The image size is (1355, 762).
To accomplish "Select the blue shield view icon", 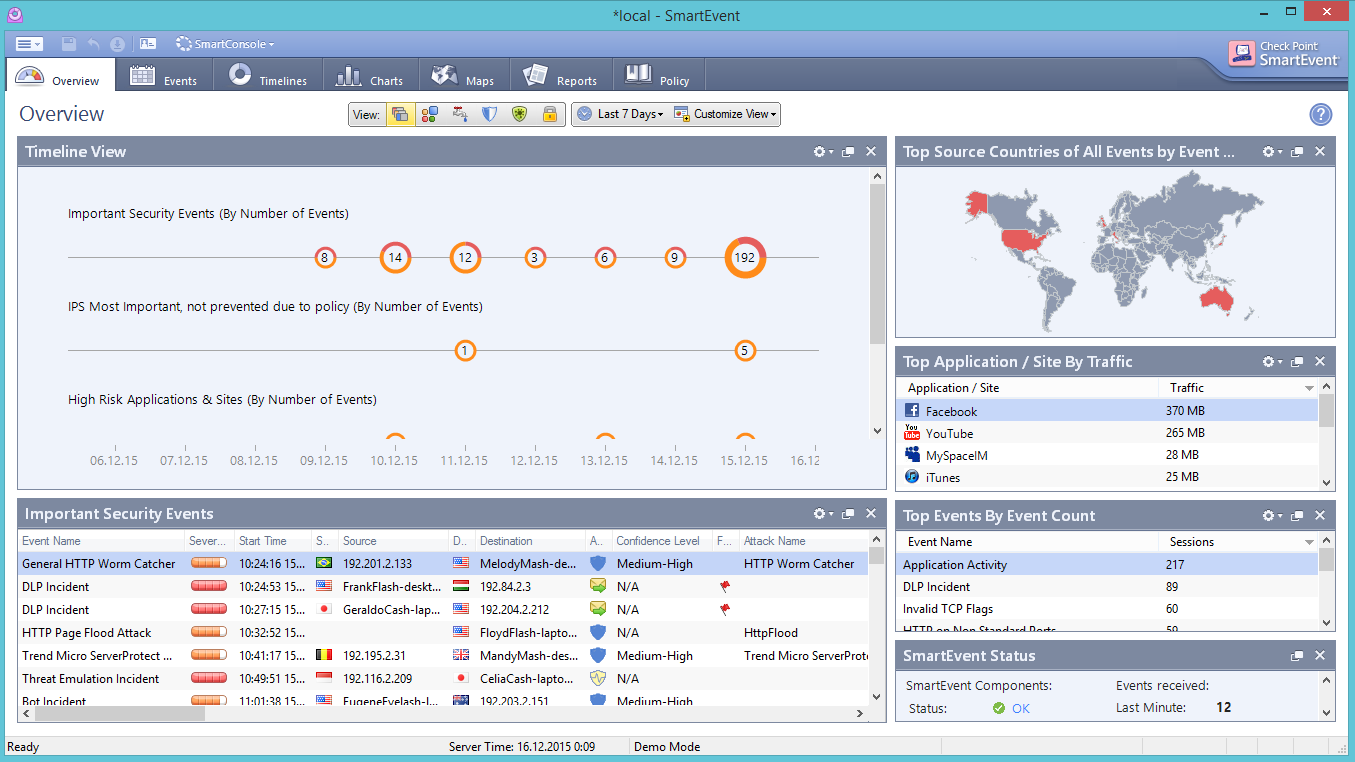I will pyautogui.click(x=489, y=115).
